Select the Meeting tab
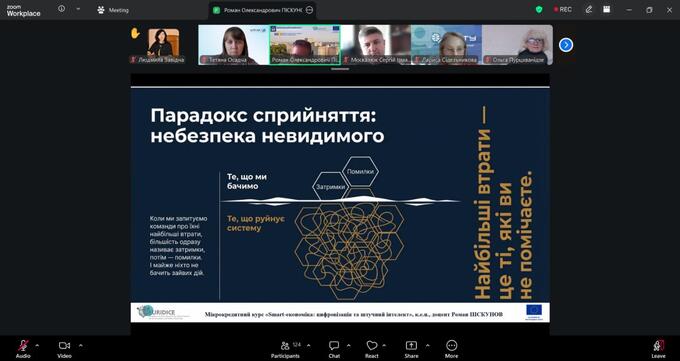Screen dimensions: 680x361 point(114,10)
